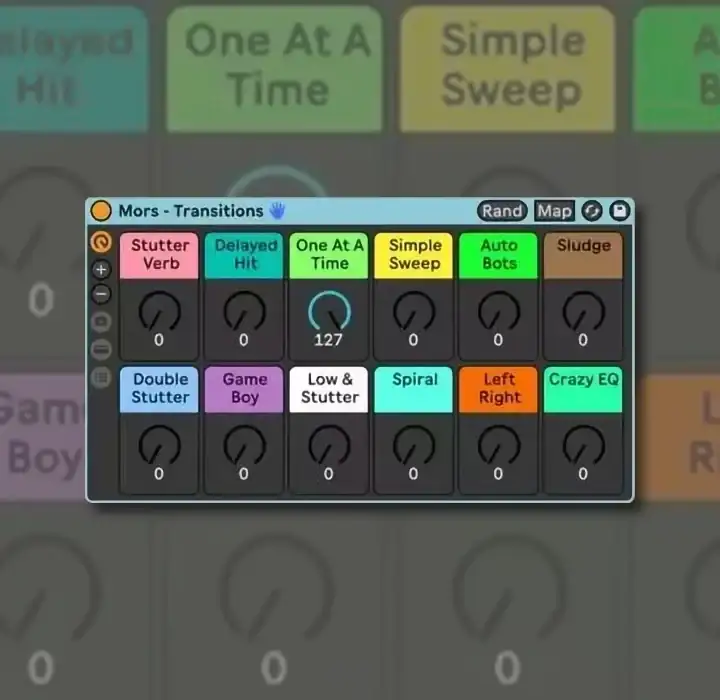Click the Double Stutter macro knob
Viewport: 720px width, 700px height.
(x=159, y=445)
